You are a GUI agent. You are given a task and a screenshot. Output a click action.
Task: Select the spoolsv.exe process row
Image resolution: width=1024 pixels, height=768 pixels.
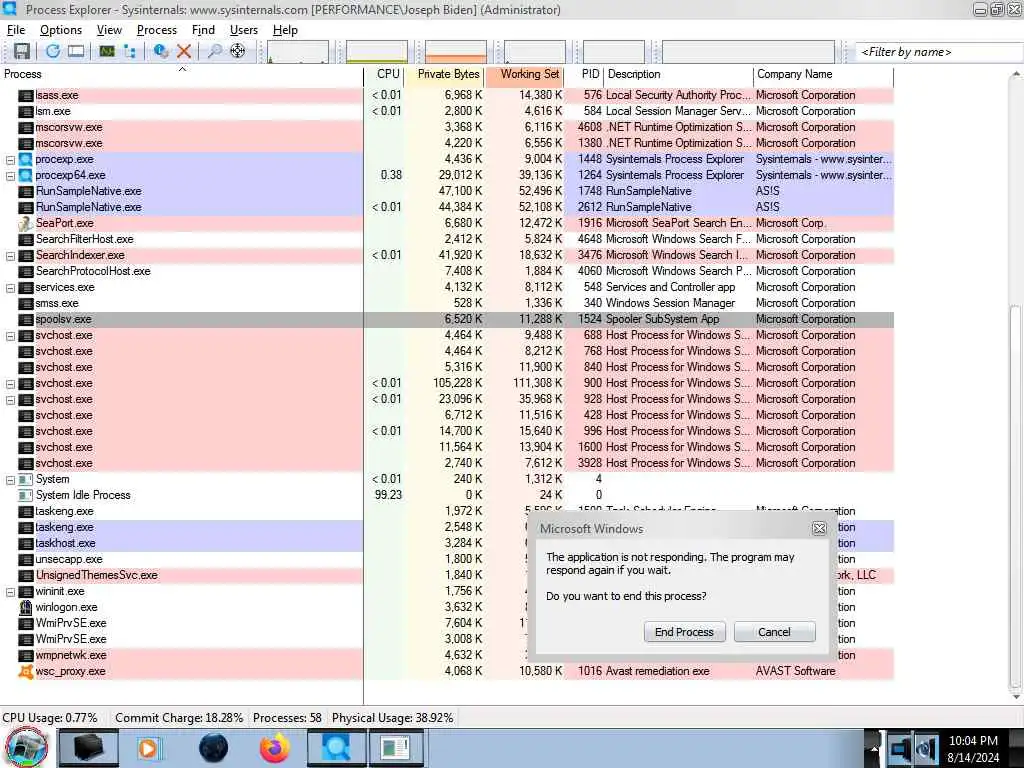click(447, 319)
